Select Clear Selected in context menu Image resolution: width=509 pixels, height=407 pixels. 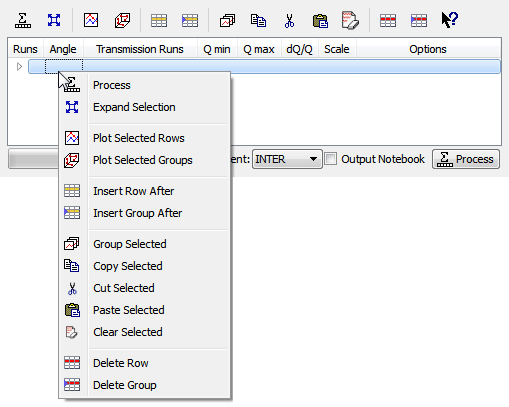tap(145, 332)
